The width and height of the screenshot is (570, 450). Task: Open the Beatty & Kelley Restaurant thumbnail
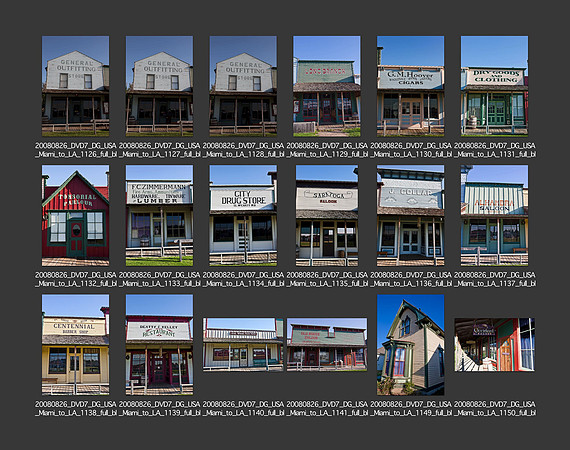[159, 345]
